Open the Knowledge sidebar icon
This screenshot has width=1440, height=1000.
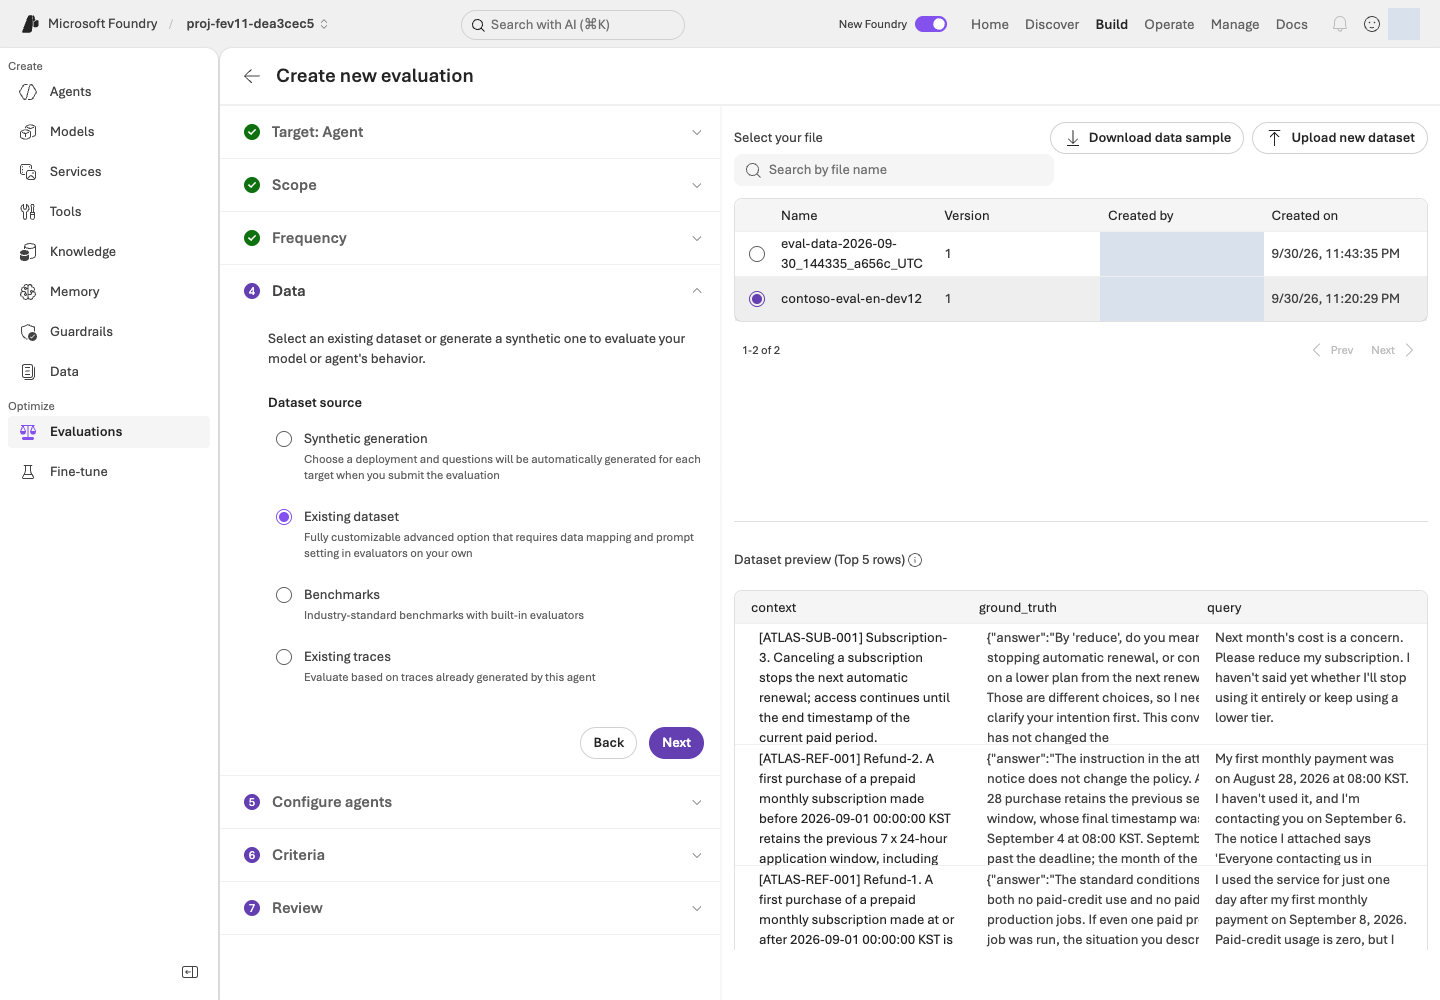pos(28,252)
